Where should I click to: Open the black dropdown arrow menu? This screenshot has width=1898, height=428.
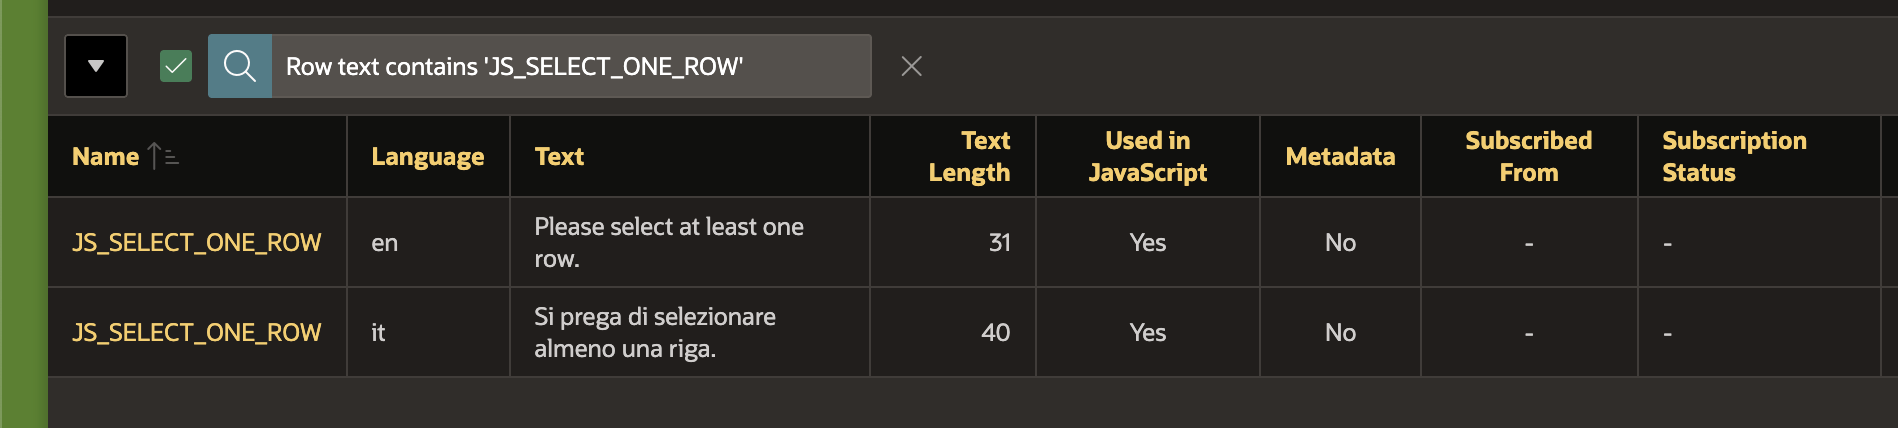(96, 66)
